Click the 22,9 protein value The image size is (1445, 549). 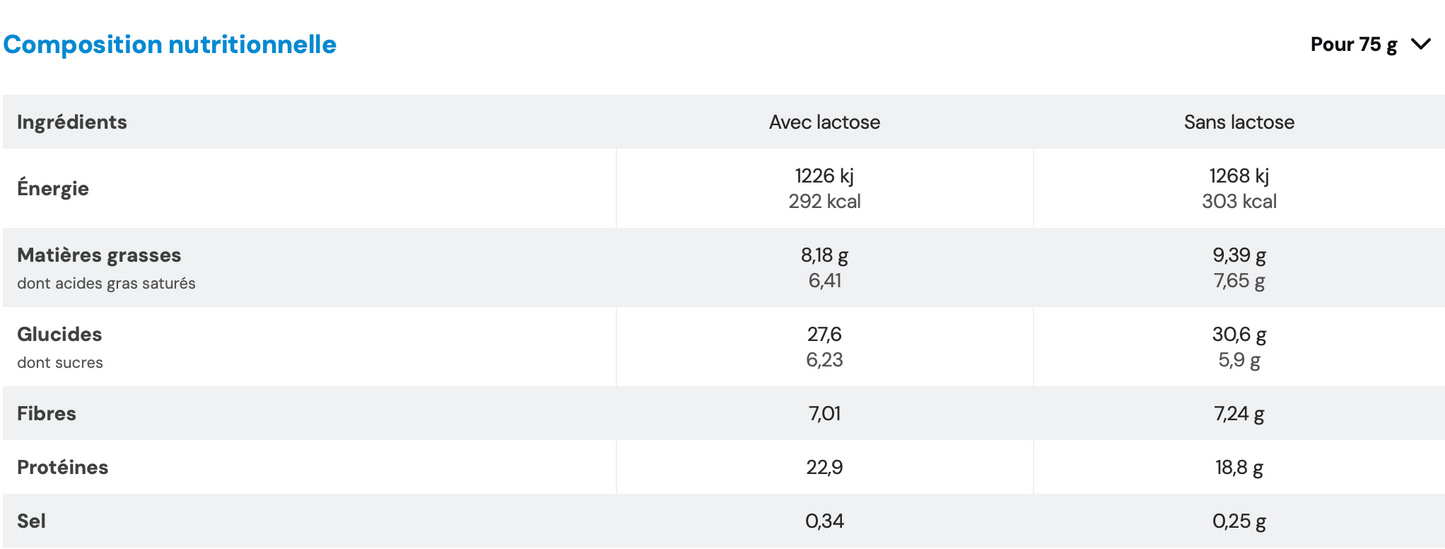tap(824, 467)
